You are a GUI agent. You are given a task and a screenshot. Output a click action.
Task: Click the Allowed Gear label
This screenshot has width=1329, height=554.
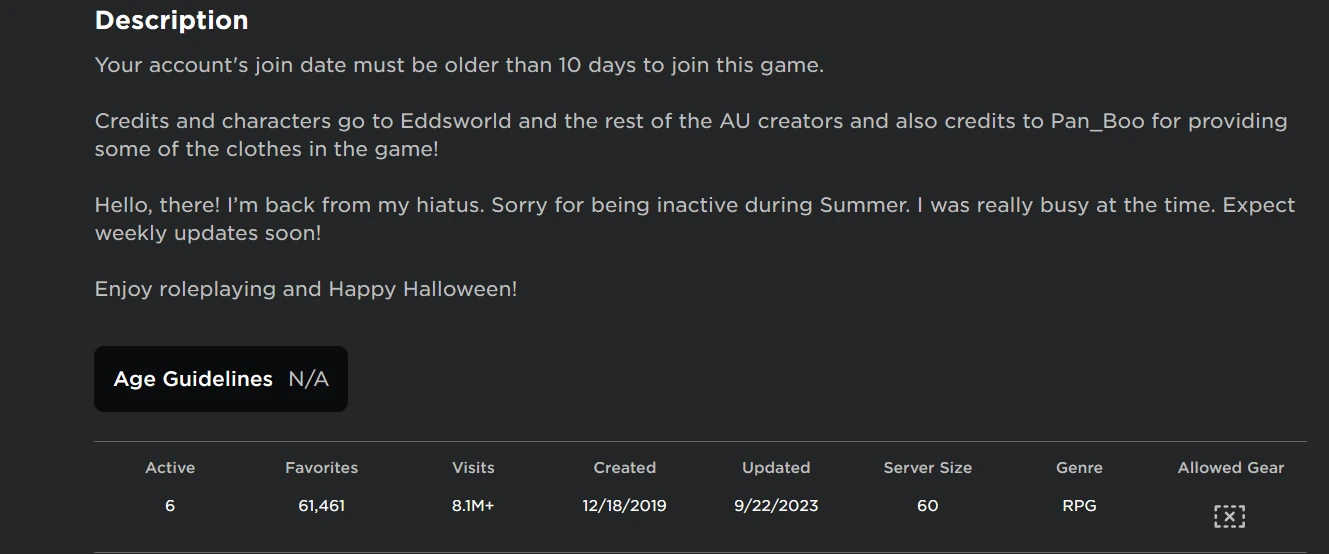coord(1230,467)
